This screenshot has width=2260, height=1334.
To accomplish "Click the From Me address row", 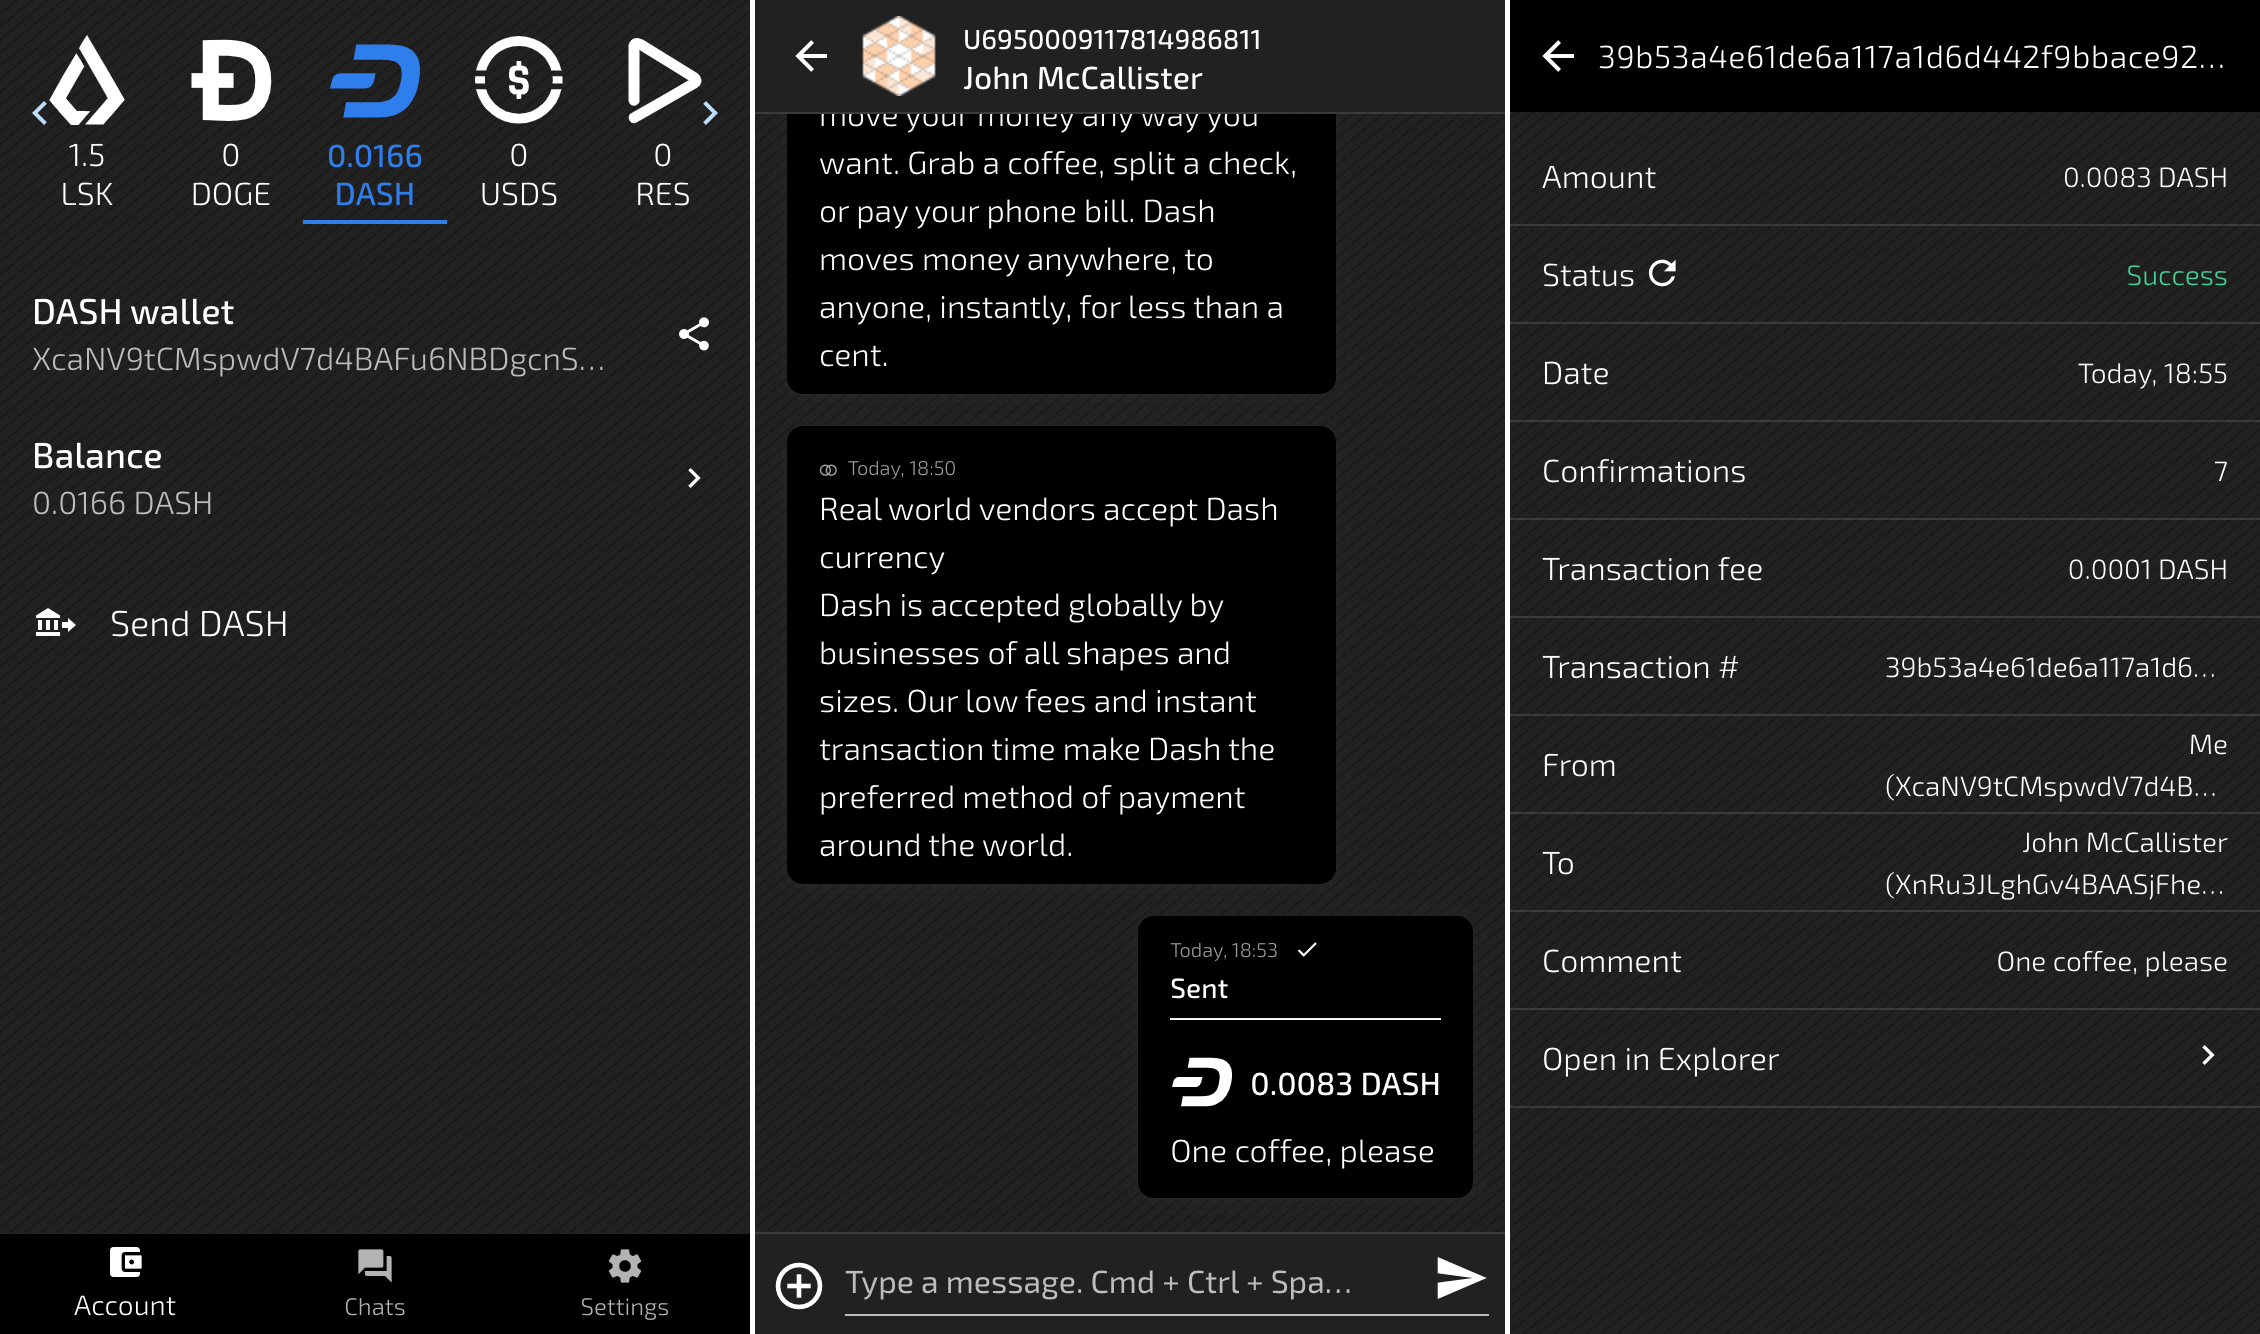I will 1885,765.
